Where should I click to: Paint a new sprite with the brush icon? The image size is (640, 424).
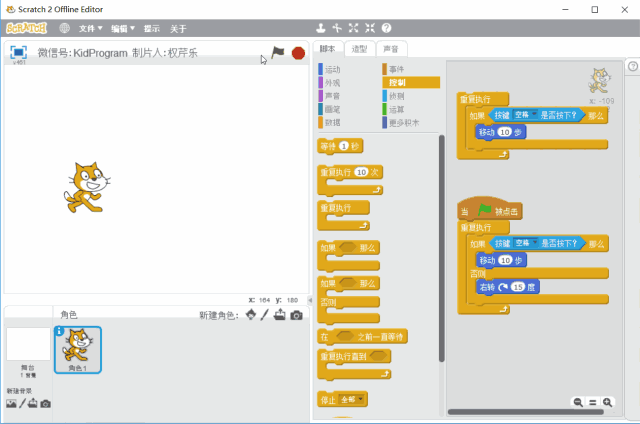265,315
